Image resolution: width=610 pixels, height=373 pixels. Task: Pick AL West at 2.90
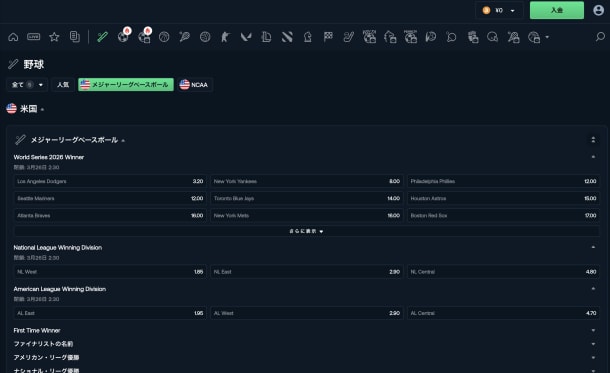(307, 313)
